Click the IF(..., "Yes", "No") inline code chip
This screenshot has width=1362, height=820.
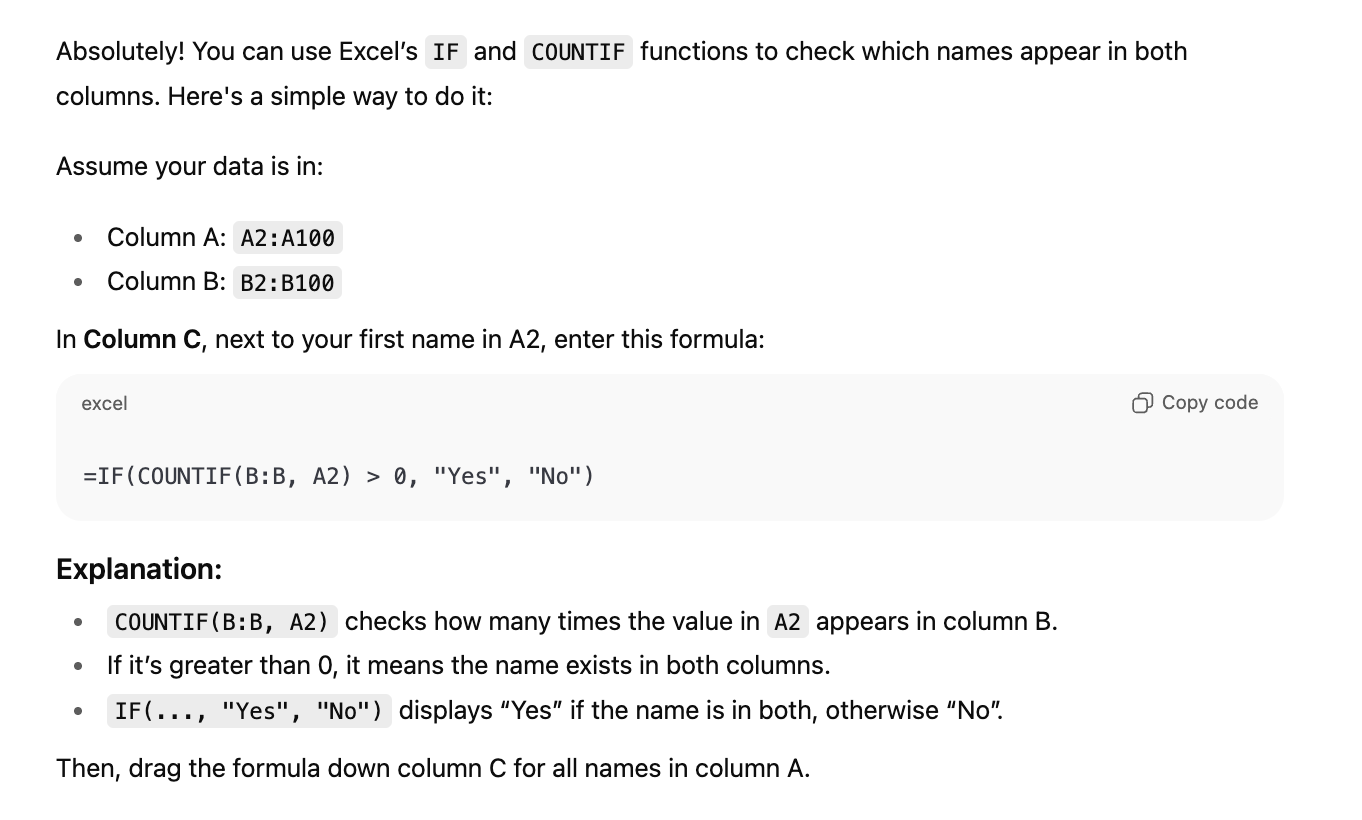249,711
